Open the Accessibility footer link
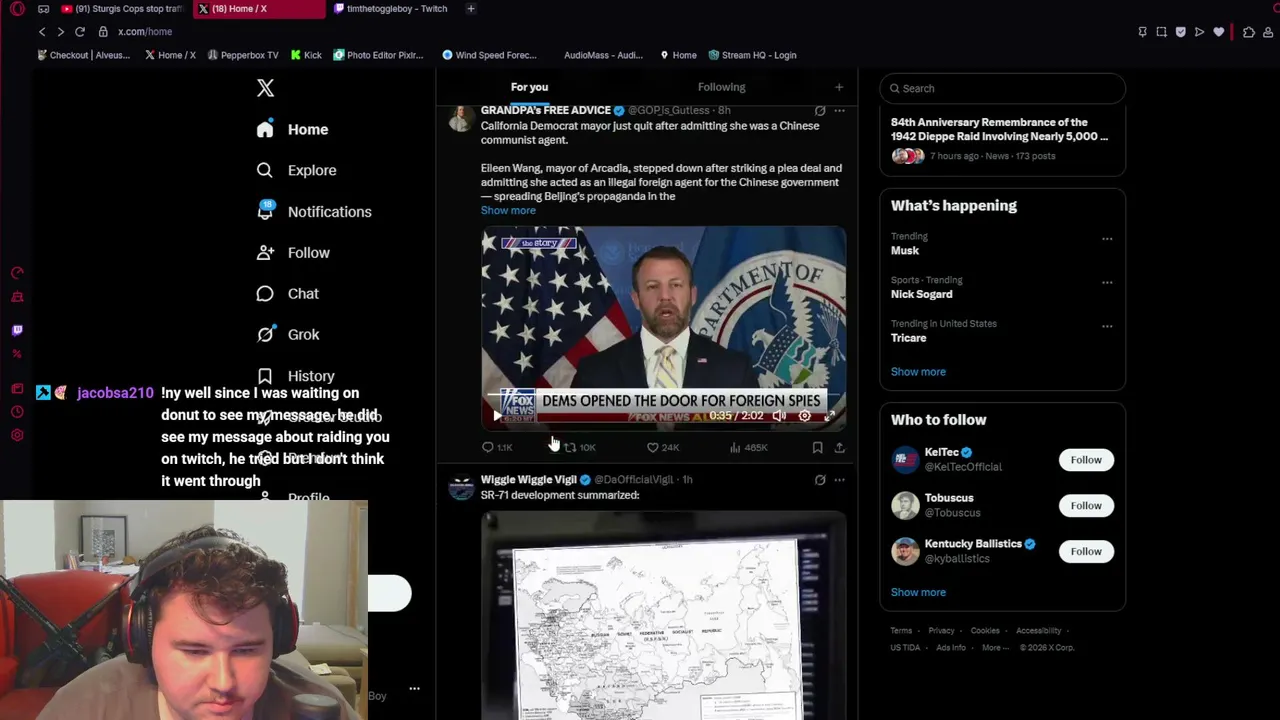 [x=1038, y=631]
